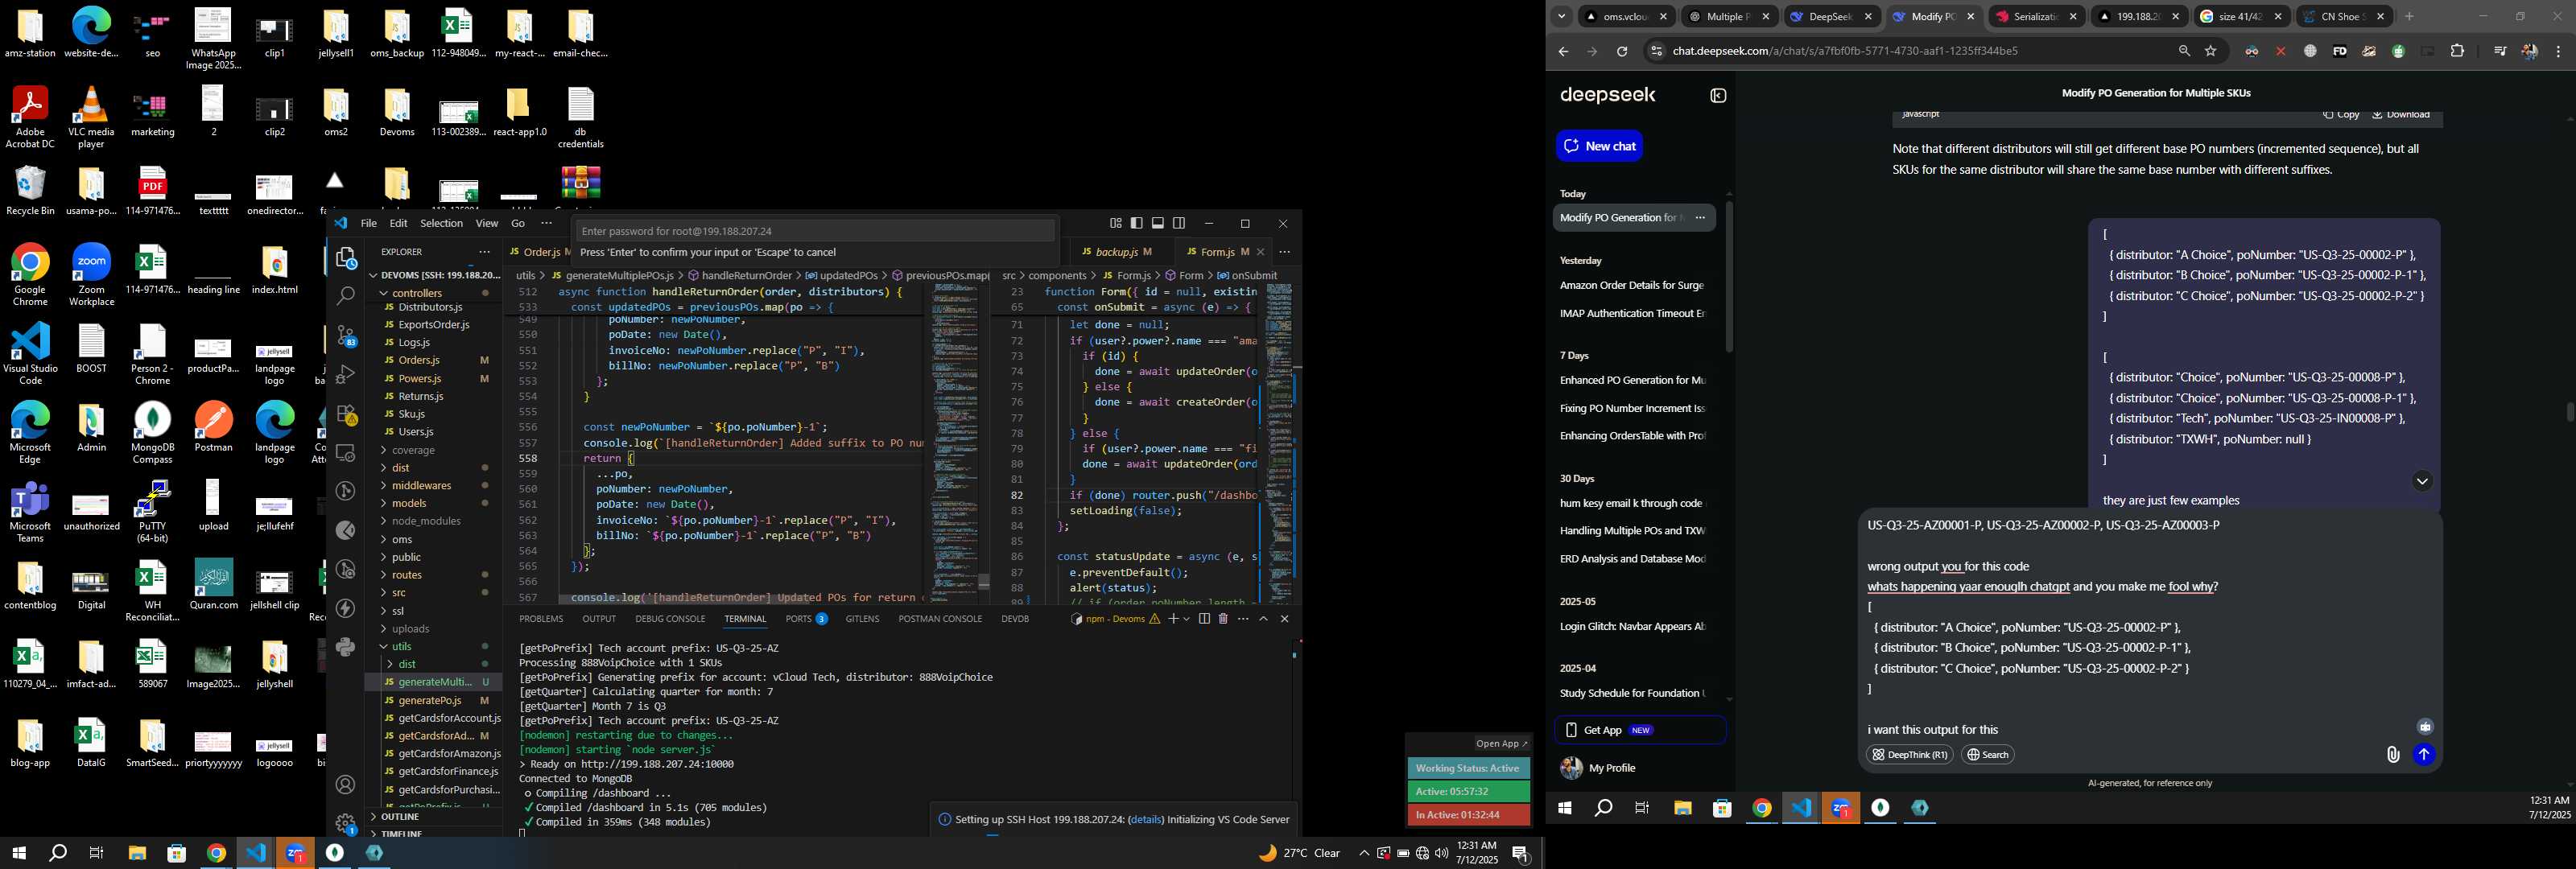Click the Chrome address bar URL

(1845, 52)
